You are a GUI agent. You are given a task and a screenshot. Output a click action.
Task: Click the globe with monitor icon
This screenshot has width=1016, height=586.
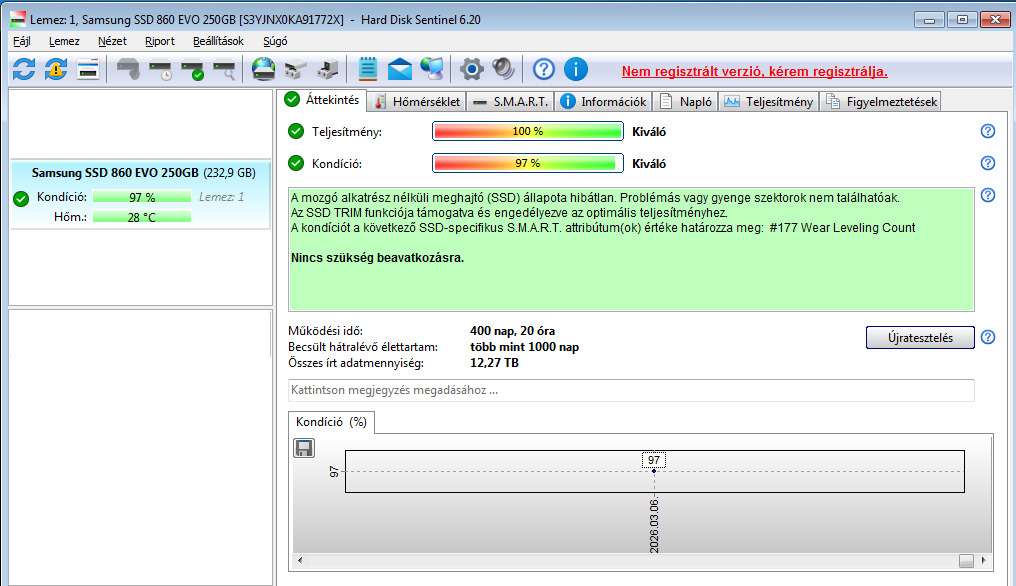pos(432,69)
